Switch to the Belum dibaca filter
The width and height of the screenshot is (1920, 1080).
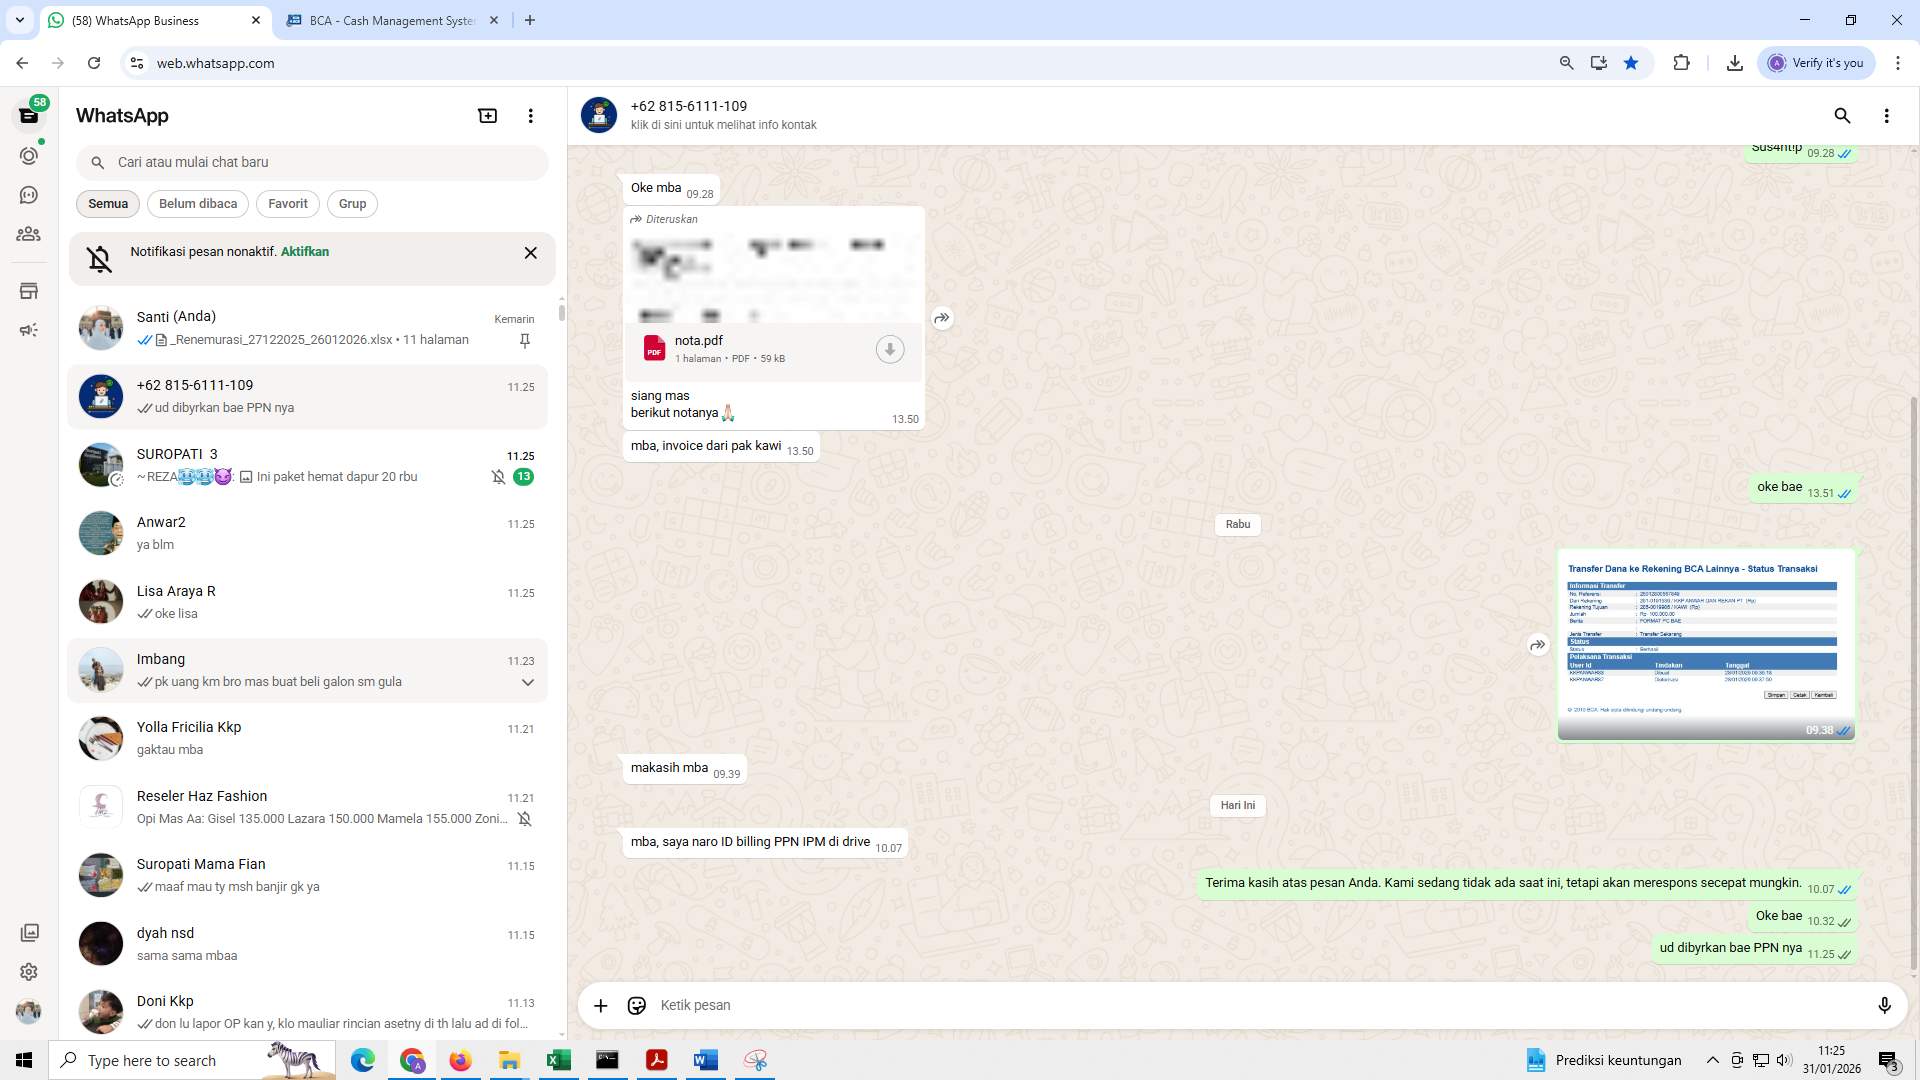click(197, 203)
